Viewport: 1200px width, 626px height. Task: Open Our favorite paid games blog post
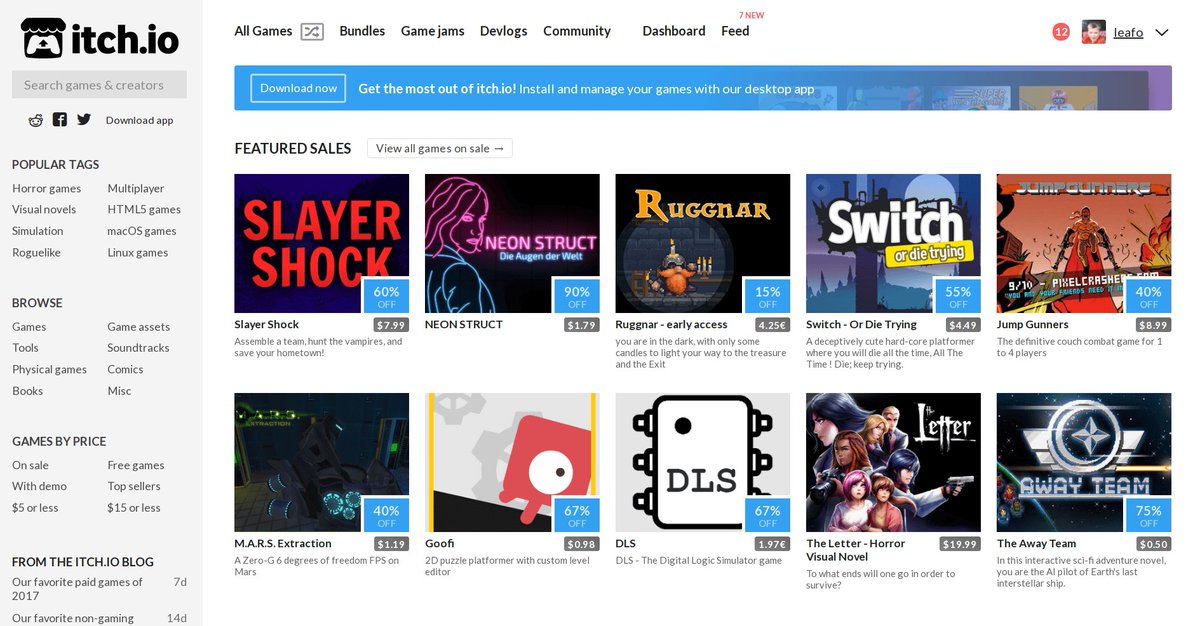[x=77, y=588]
